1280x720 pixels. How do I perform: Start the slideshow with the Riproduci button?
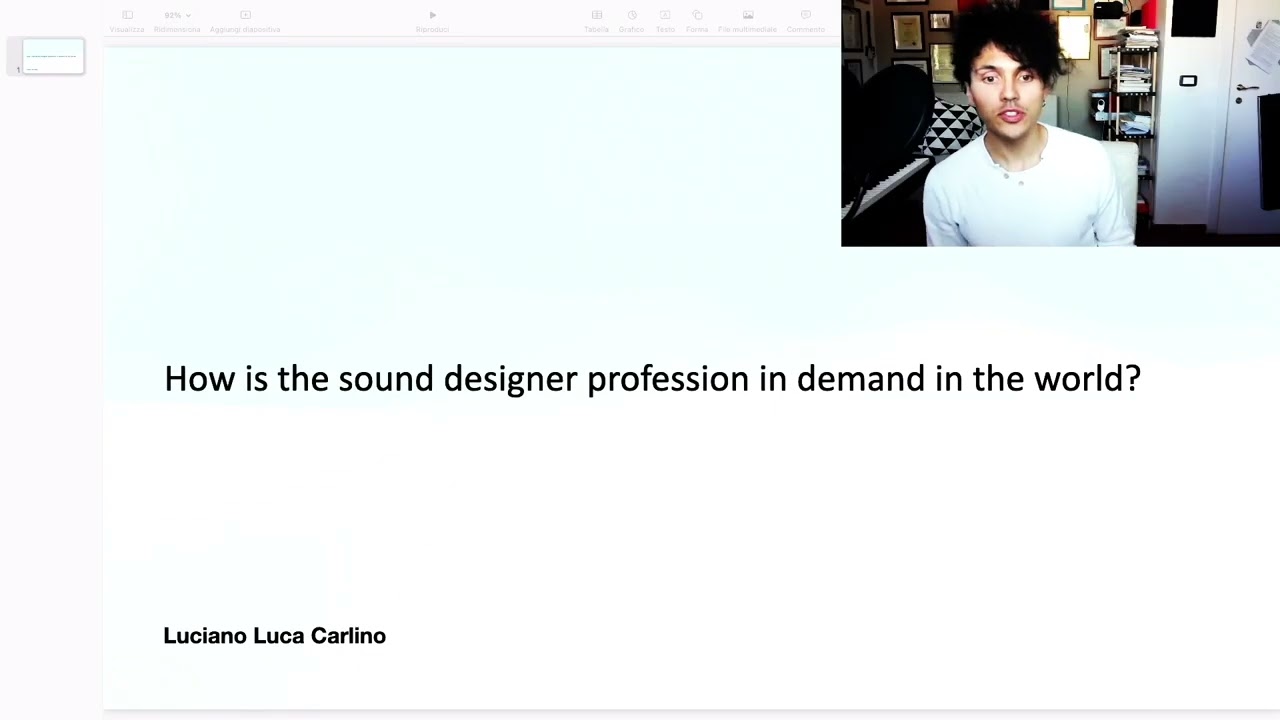point(432,21)
